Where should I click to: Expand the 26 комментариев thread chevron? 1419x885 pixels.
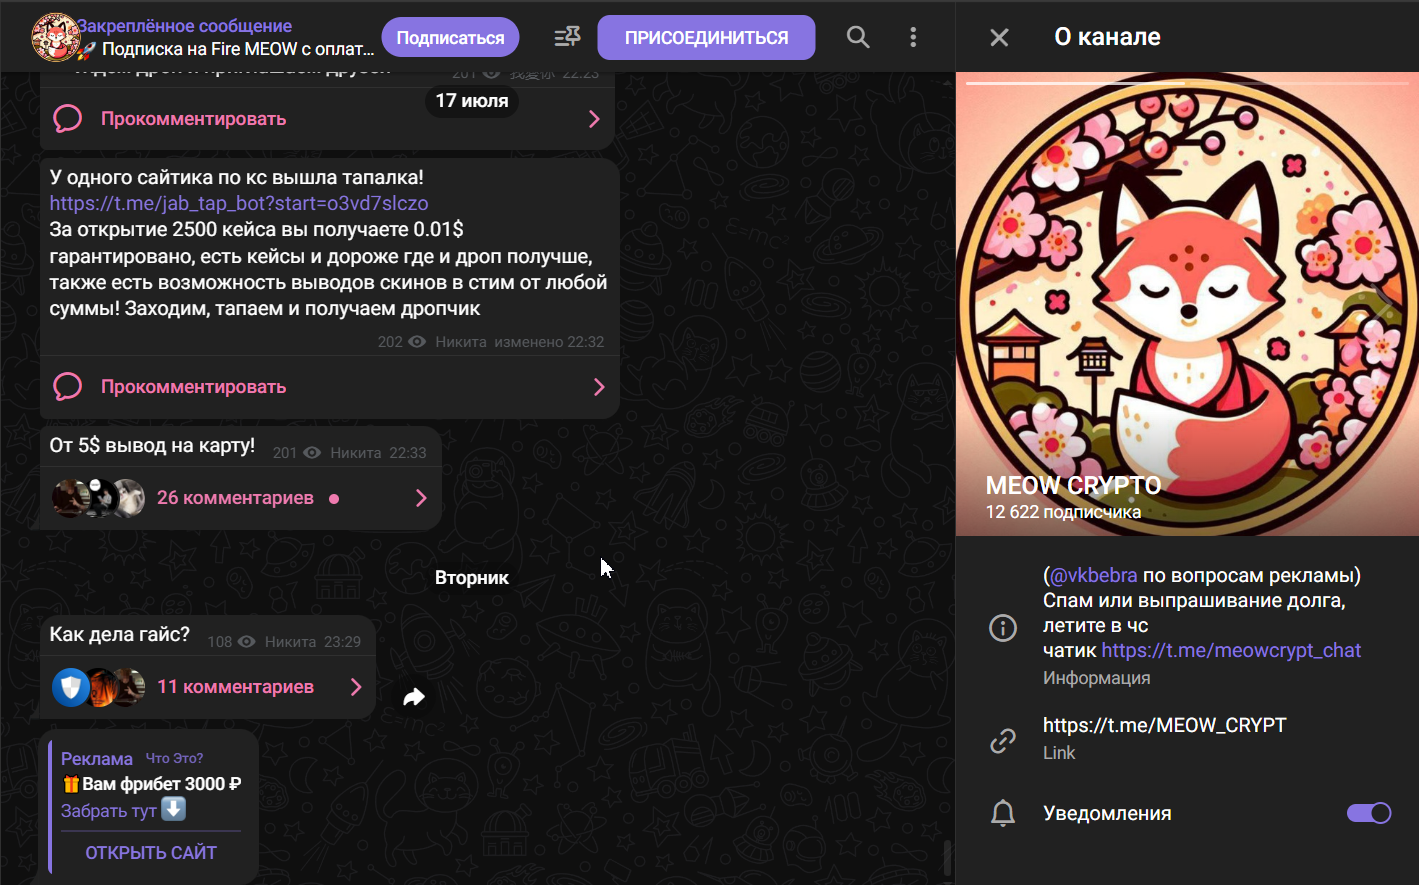pos(421,498)
